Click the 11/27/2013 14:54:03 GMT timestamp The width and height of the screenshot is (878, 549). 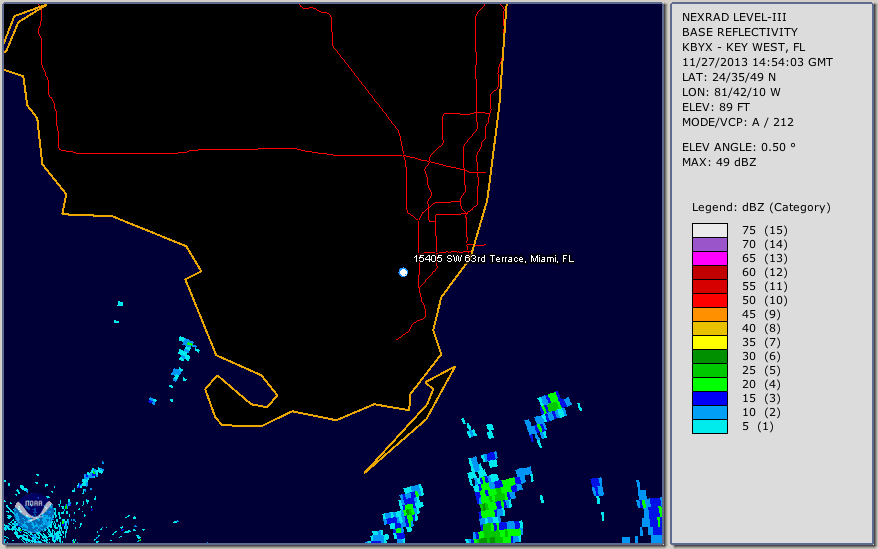pos(757,62)
